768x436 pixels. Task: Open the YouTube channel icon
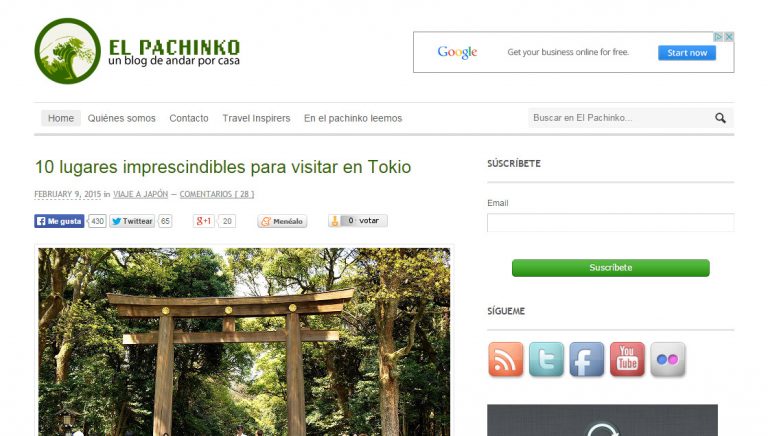pos(627,360)
